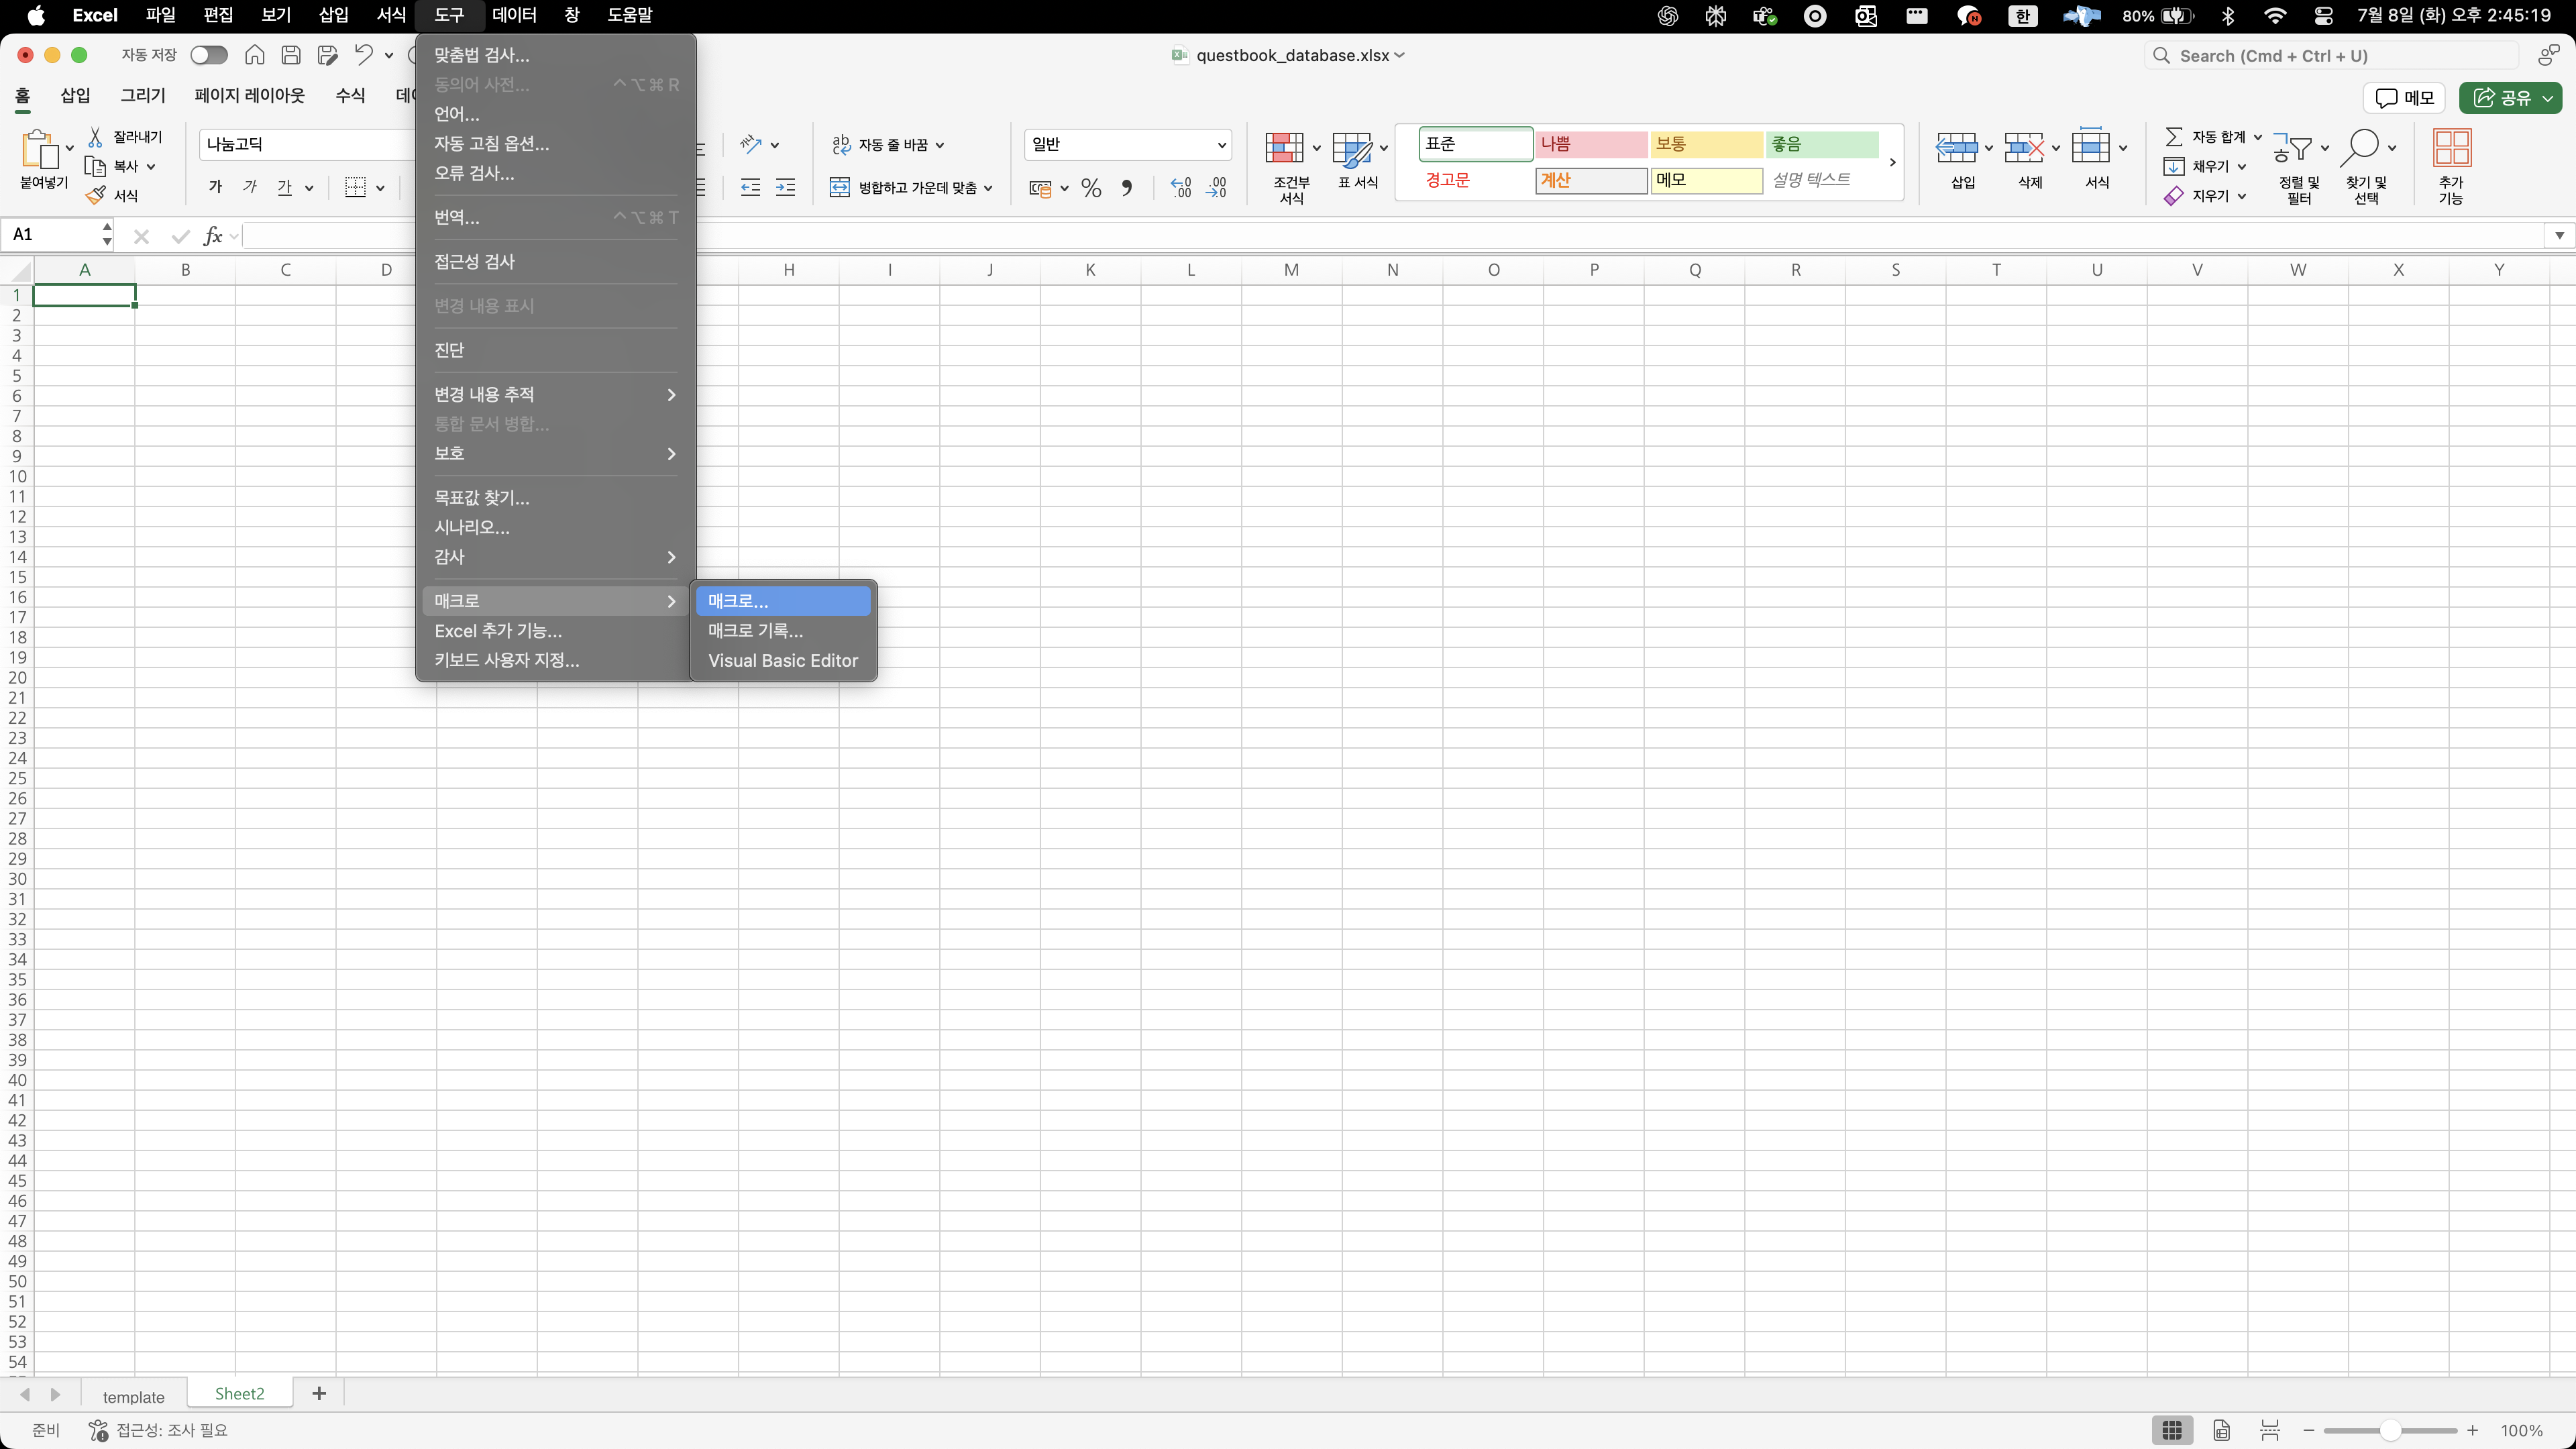Click the Add-ins (추가 기능) icon
The width and height of the screenshot is (2576, 1449).
[x=2451, y=149]
